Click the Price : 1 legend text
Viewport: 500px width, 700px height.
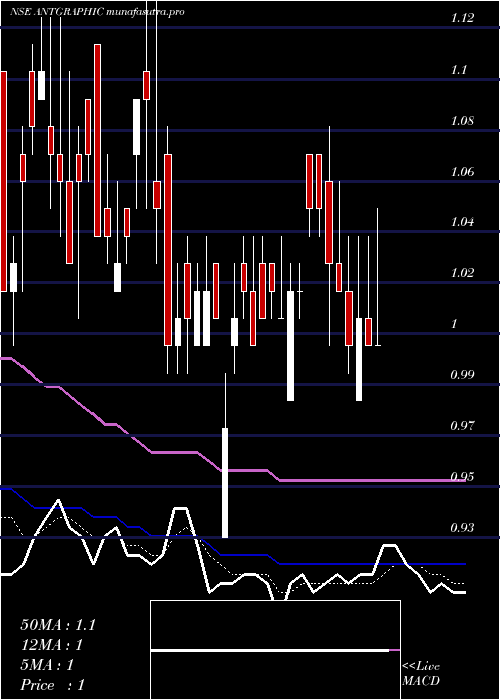pyautogui.click(x=52, y=685)
